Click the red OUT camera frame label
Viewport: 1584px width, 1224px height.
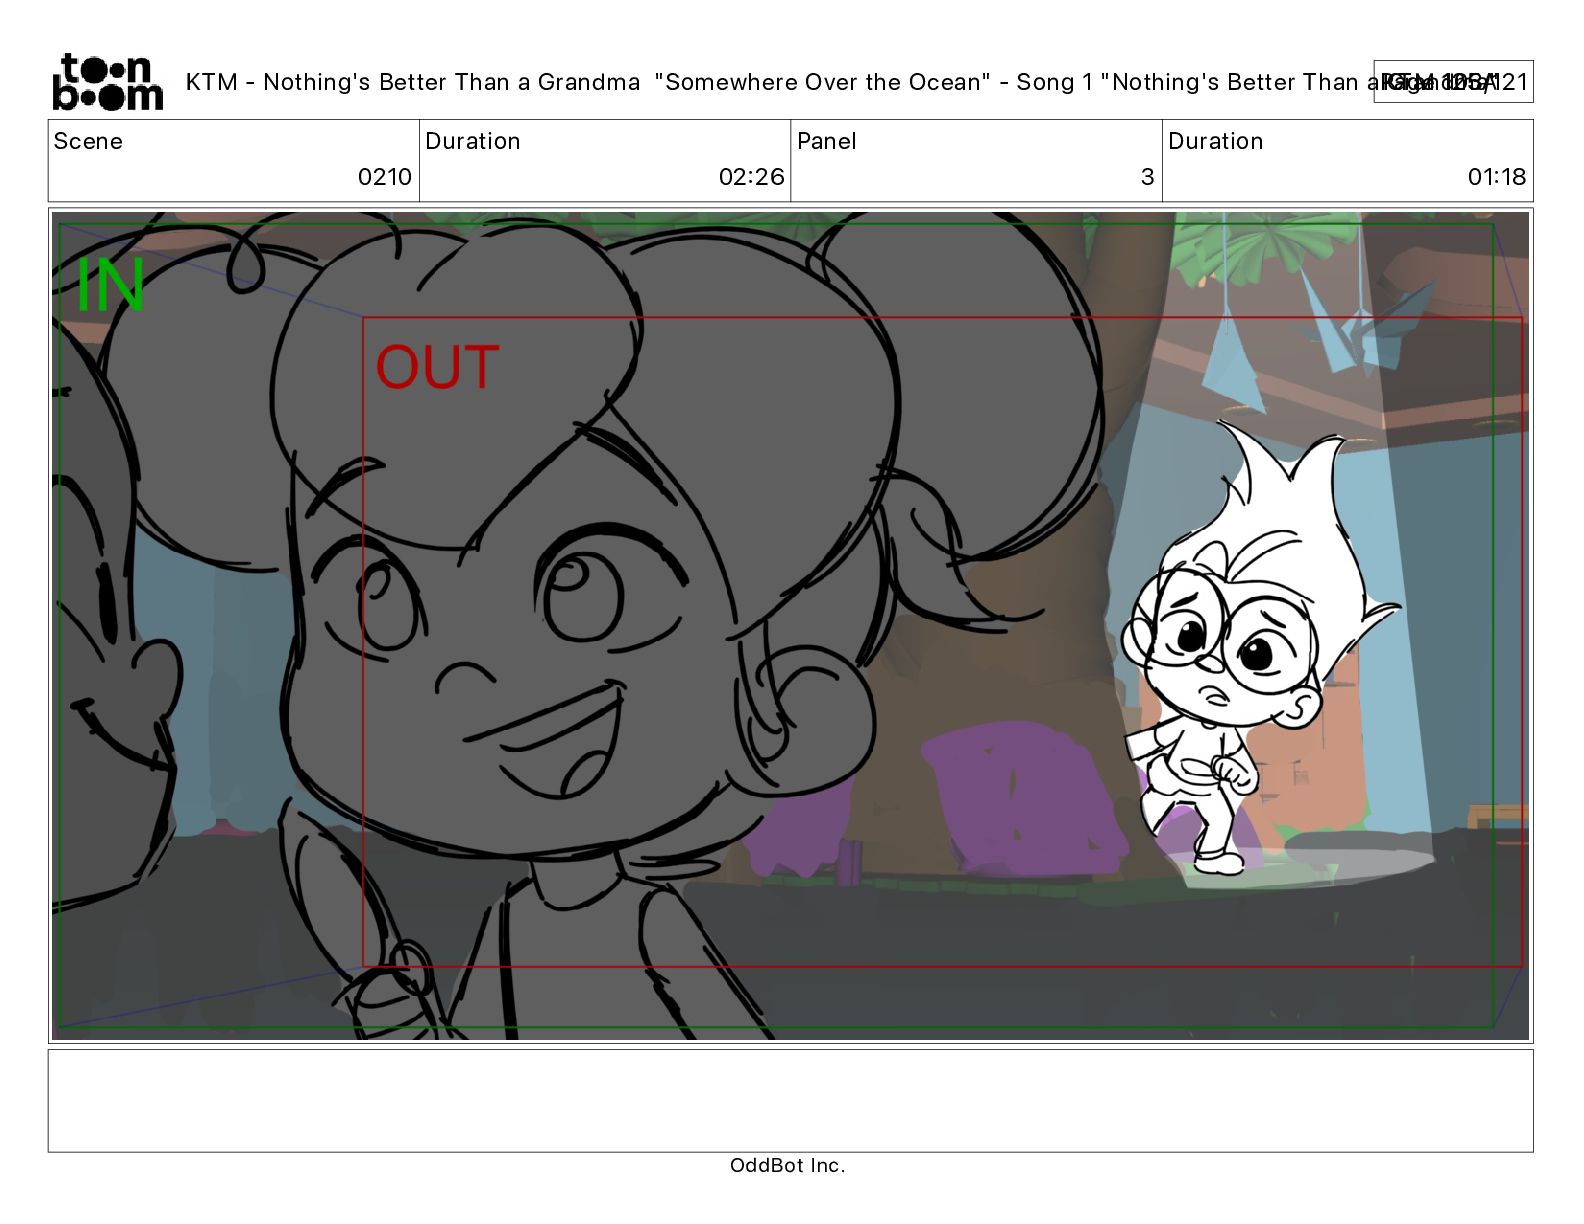(x=437, y=367)
